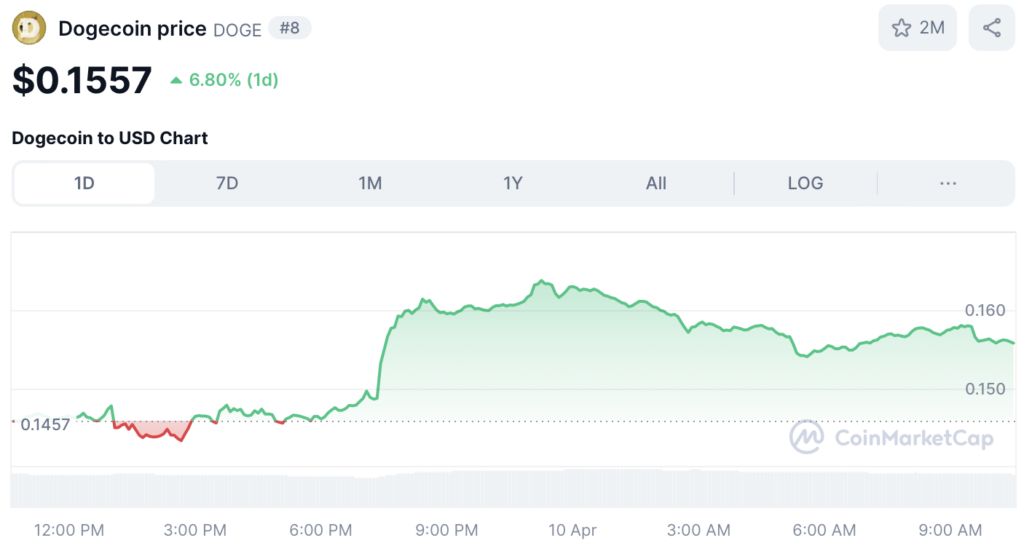Switch to the 1M chart range
This screenshot has height=543, width=1024.
pos(370,183)
